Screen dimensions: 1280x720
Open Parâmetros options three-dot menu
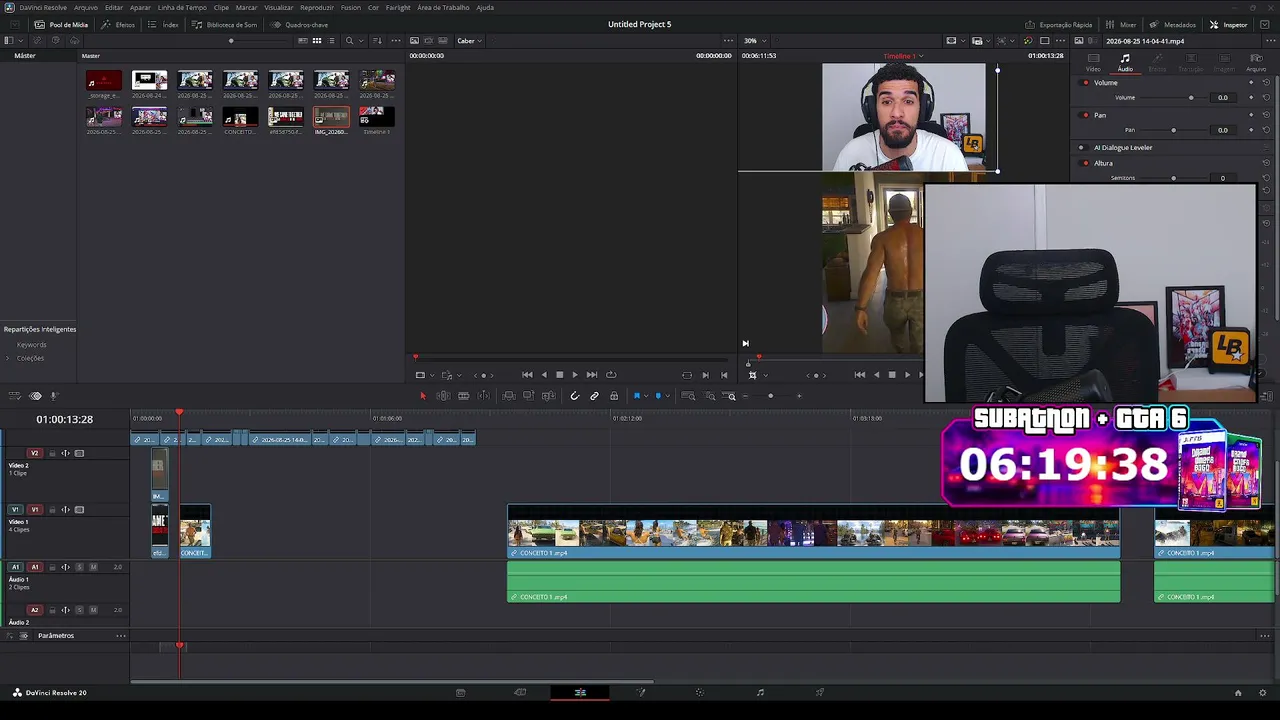pos(121,636)
